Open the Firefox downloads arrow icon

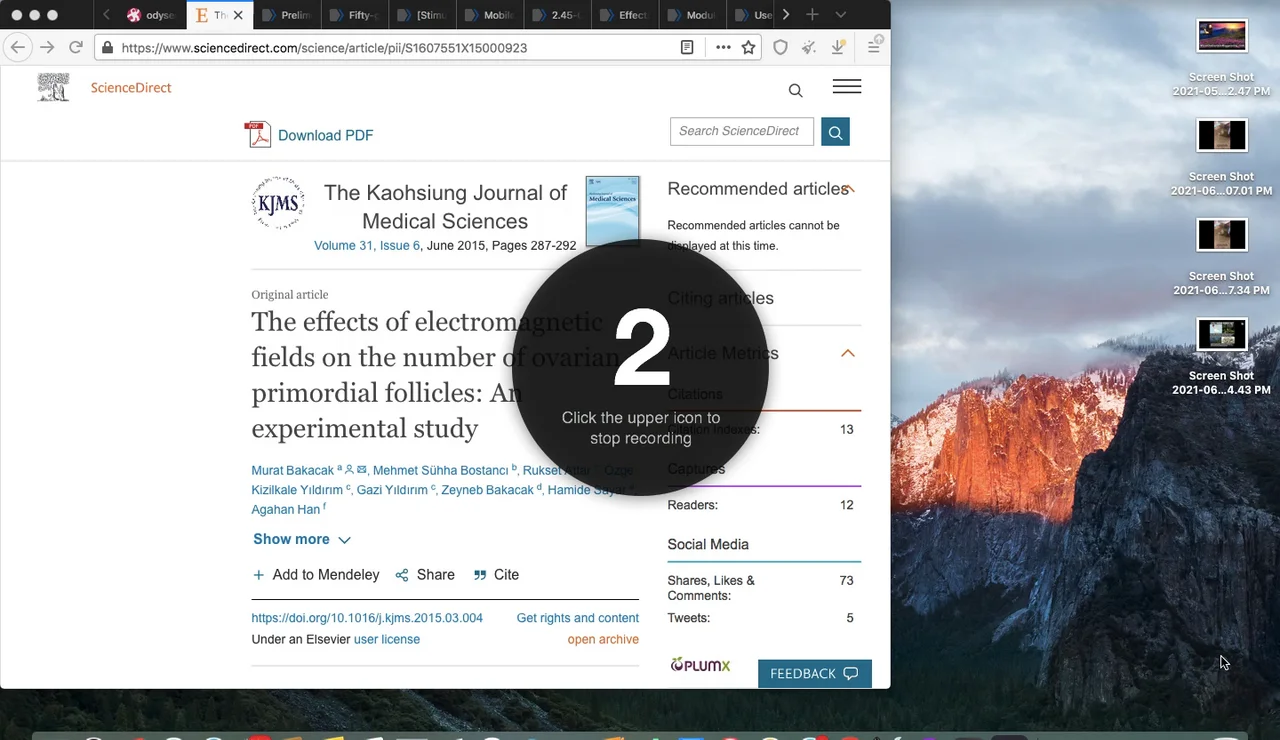(839, 47)
